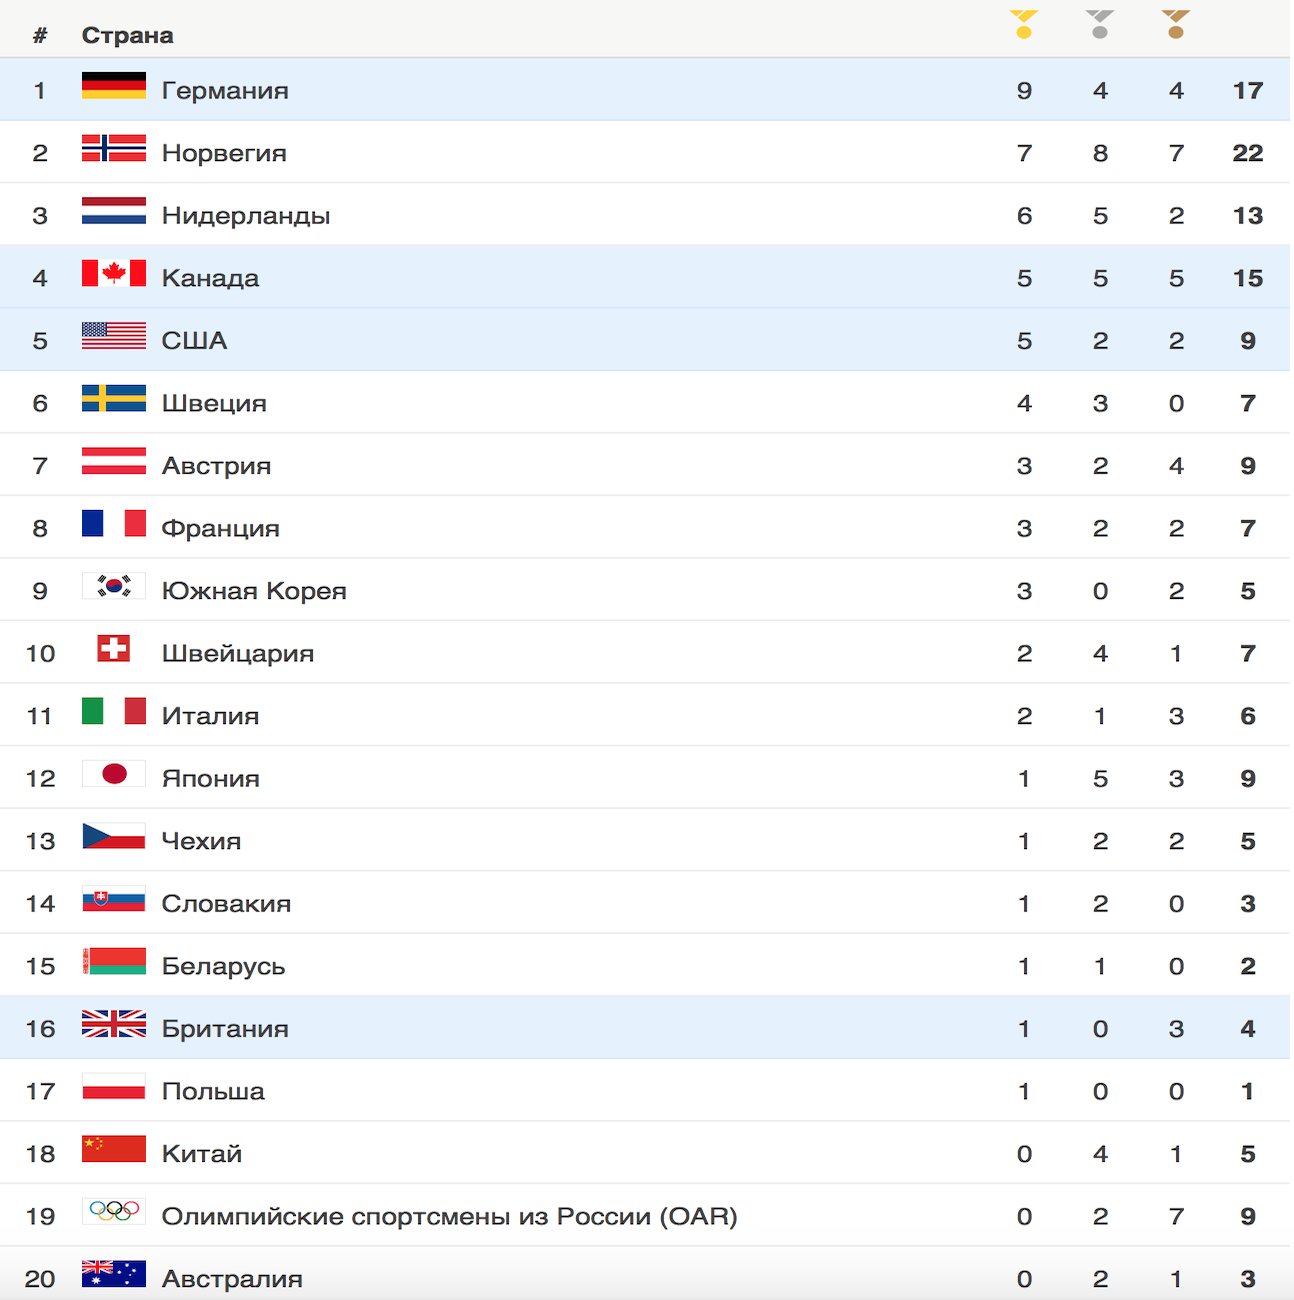Click the South Korea flag icon

point(114,586)
